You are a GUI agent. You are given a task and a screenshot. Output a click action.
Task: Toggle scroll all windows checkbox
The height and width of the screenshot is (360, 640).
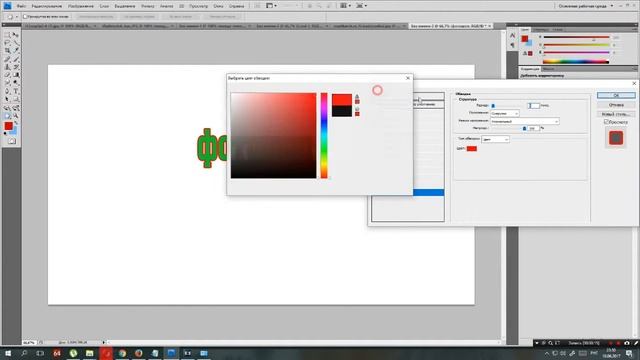pyautogui.click(x=25, y=17)
